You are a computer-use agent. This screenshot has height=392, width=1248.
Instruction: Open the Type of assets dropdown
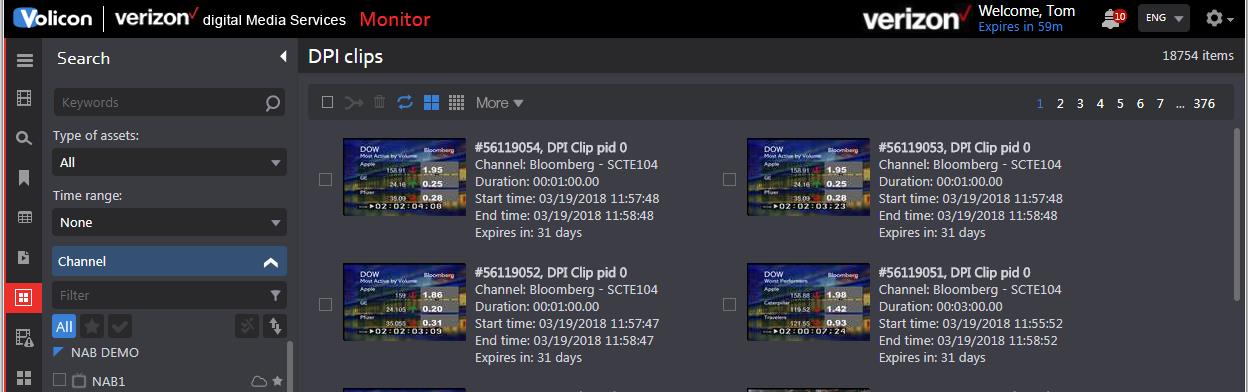(x=169, y=162)
